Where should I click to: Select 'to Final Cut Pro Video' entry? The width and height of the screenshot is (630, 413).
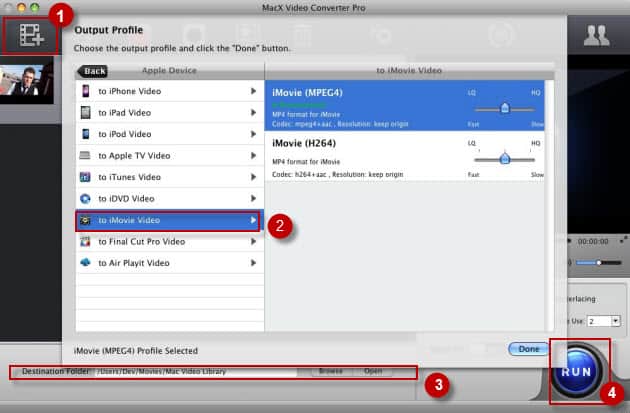pos(170,241)
